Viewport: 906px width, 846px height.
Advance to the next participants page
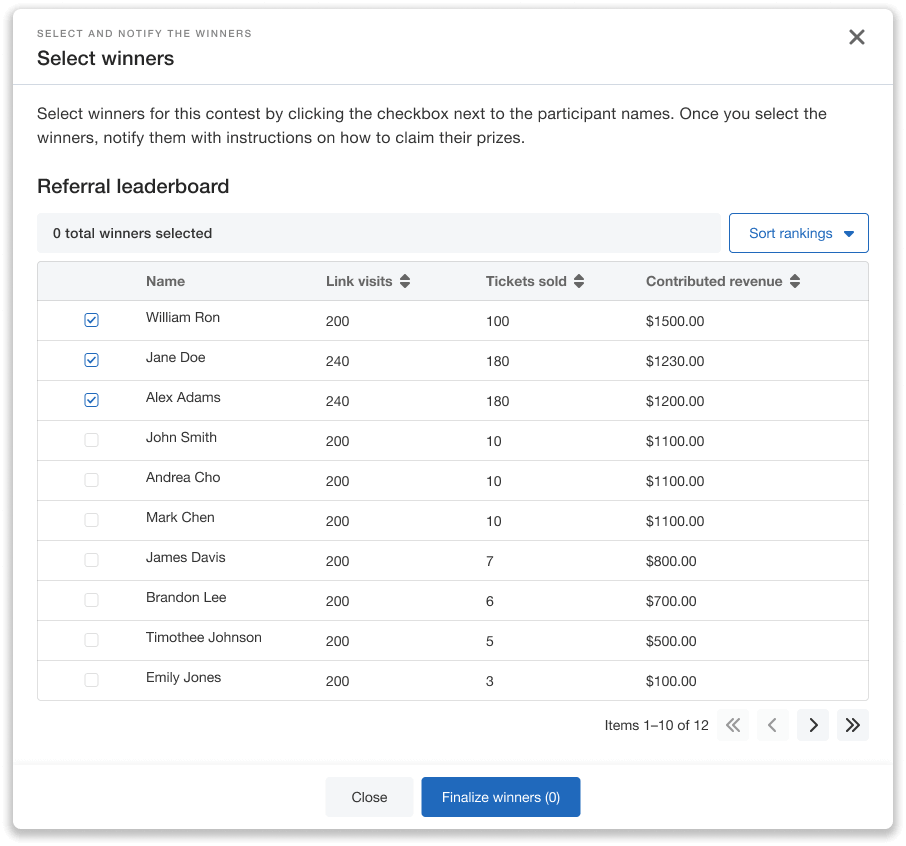click(812, 725)
